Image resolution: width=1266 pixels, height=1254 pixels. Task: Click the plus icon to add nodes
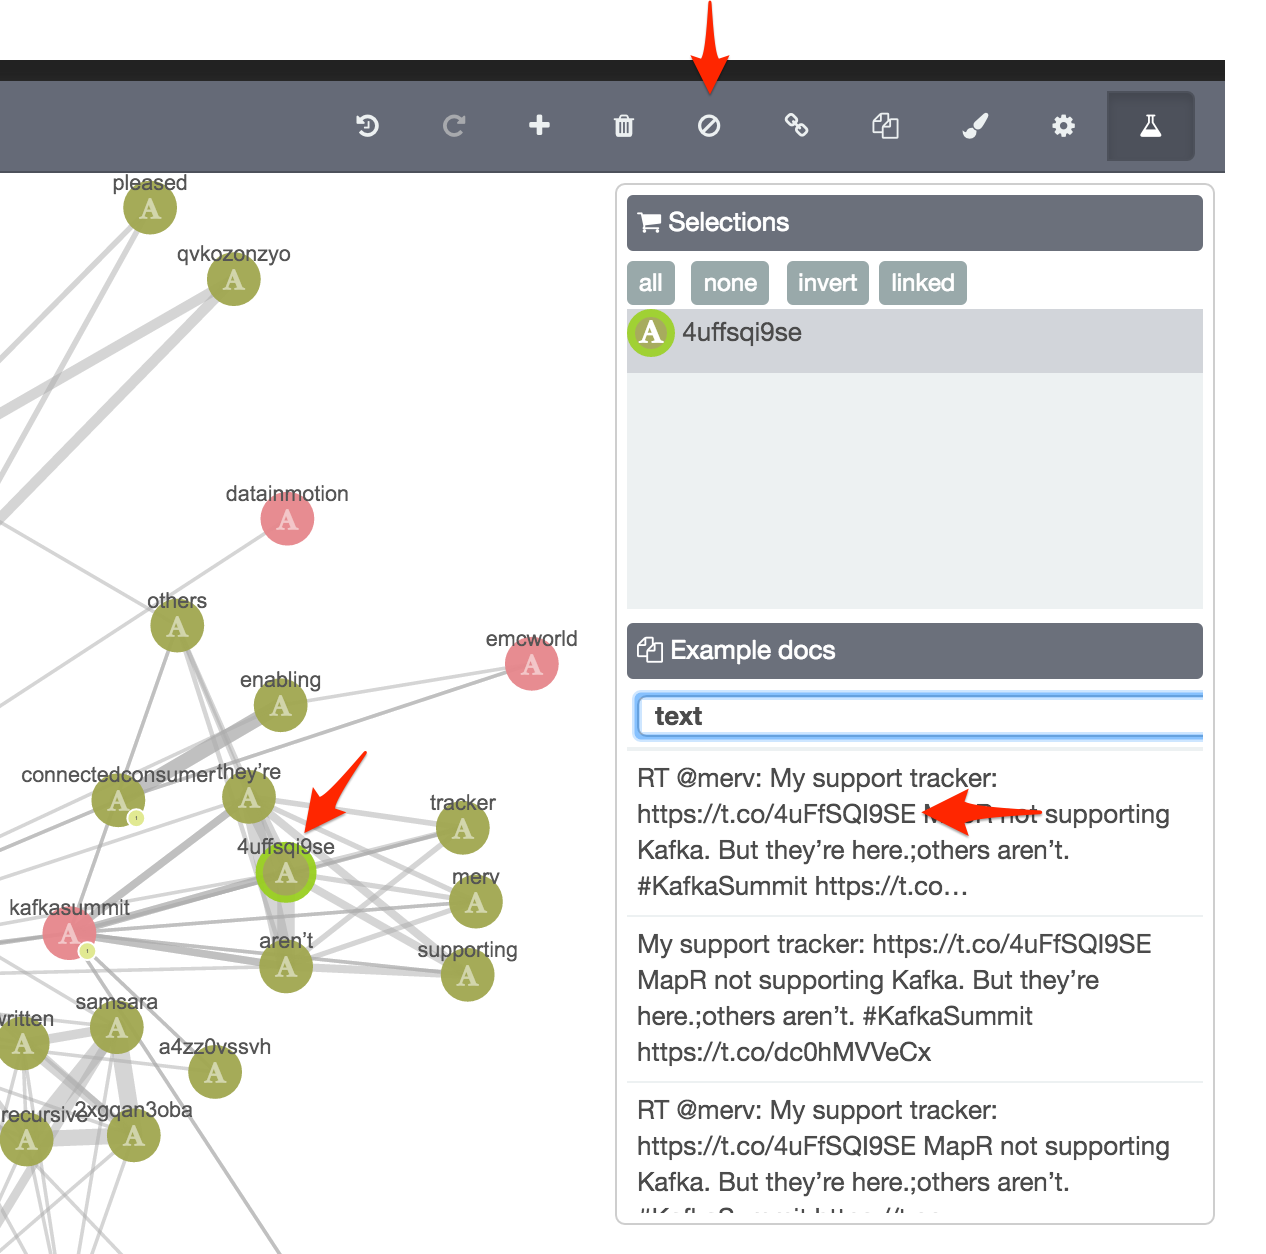click(x=539, y=125)
